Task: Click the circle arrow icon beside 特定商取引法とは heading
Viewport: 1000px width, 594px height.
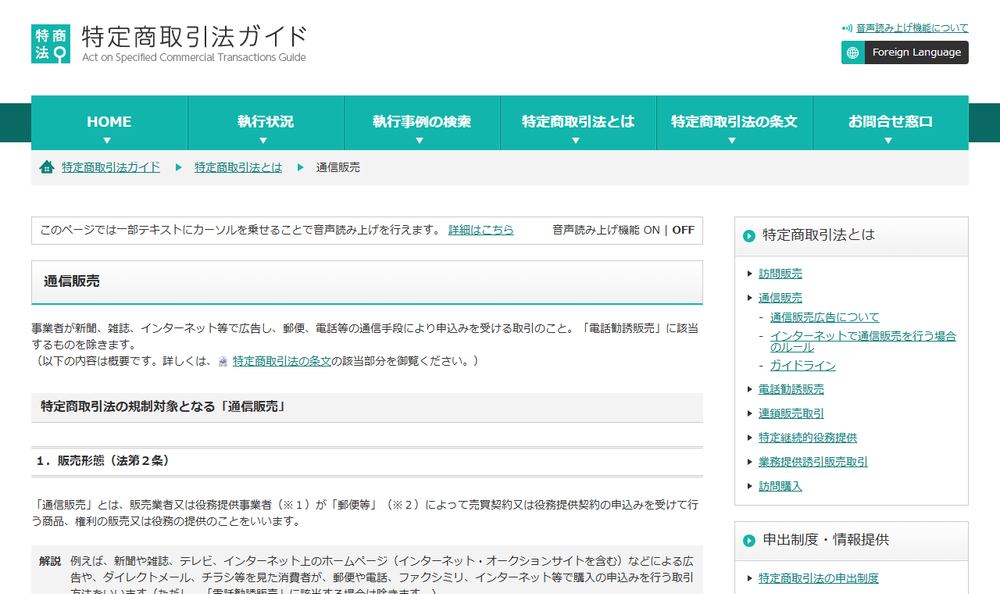Action: click(x=749, y=235)
